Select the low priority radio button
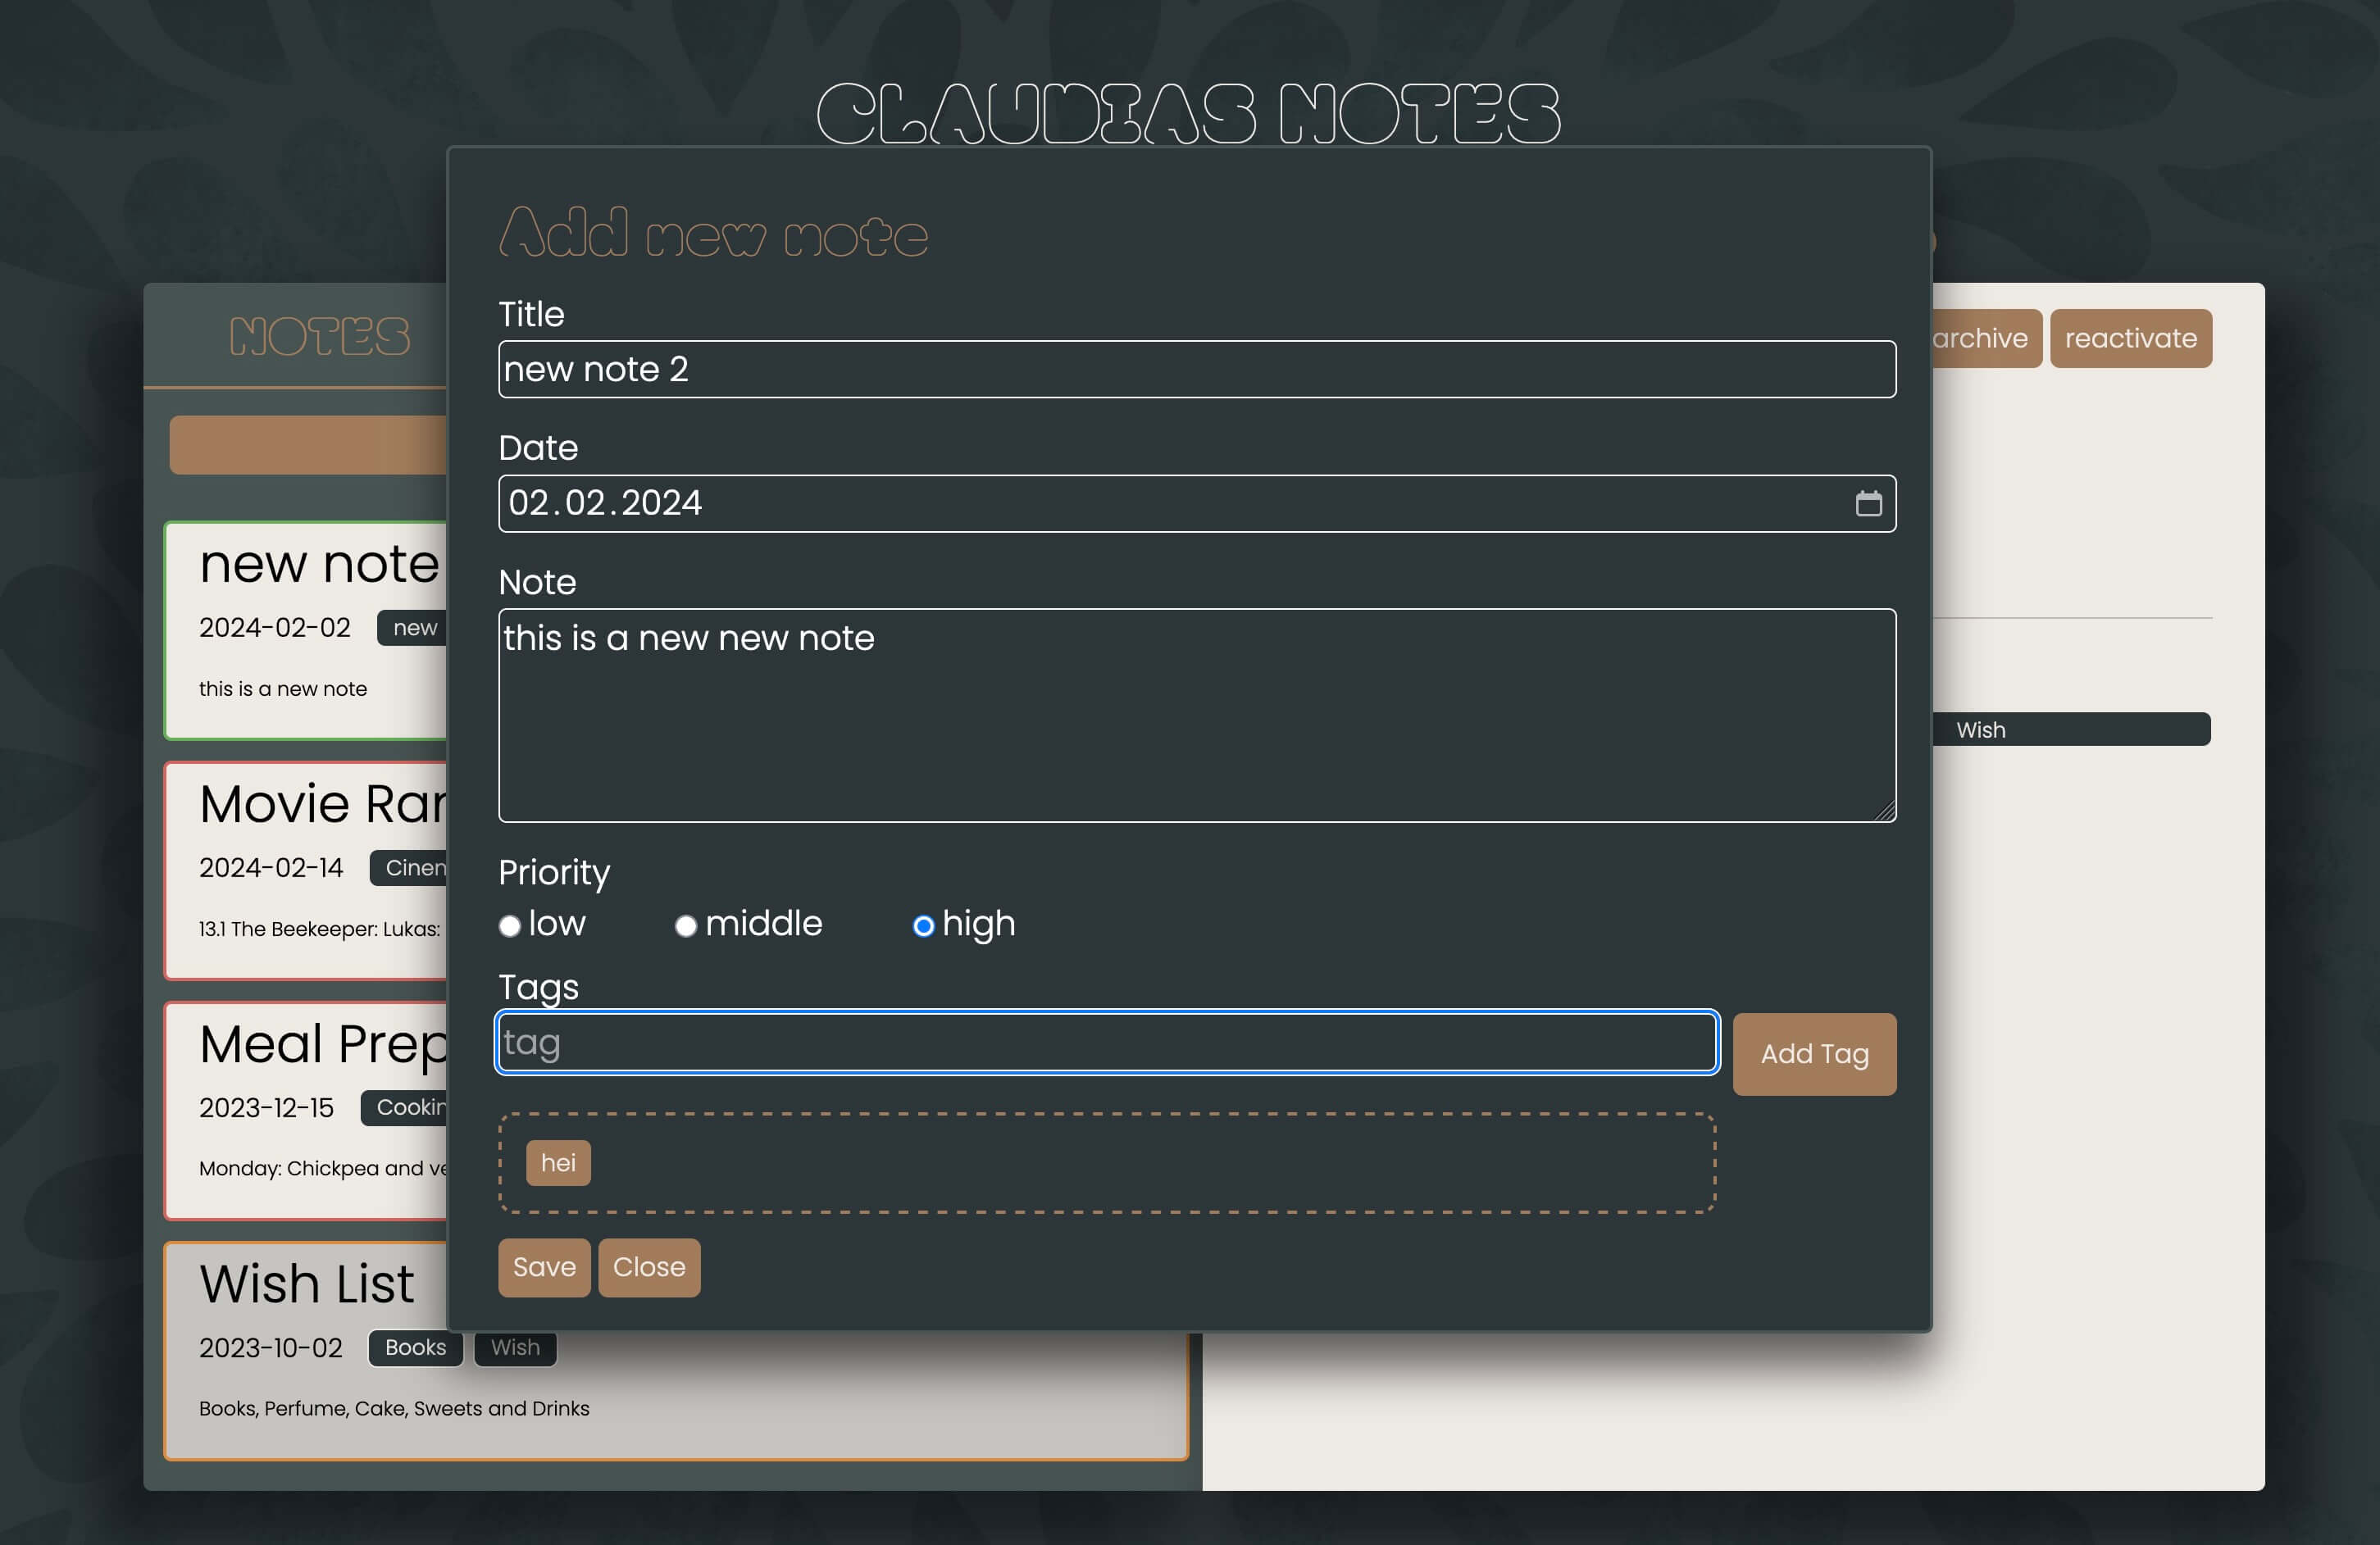Viewport: 2380px width, 1545px height. point(510,926)
